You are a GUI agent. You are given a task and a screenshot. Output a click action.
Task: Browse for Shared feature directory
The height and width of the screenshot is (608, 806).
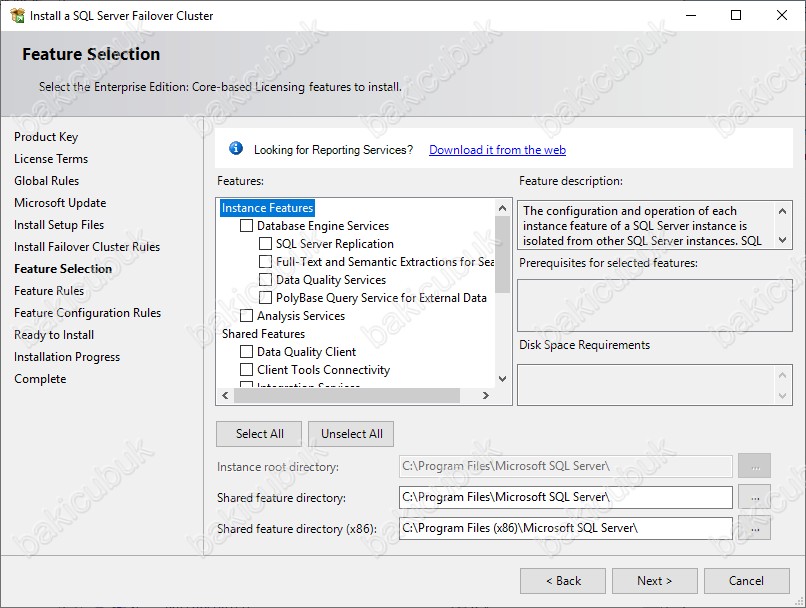pos(755,498)
